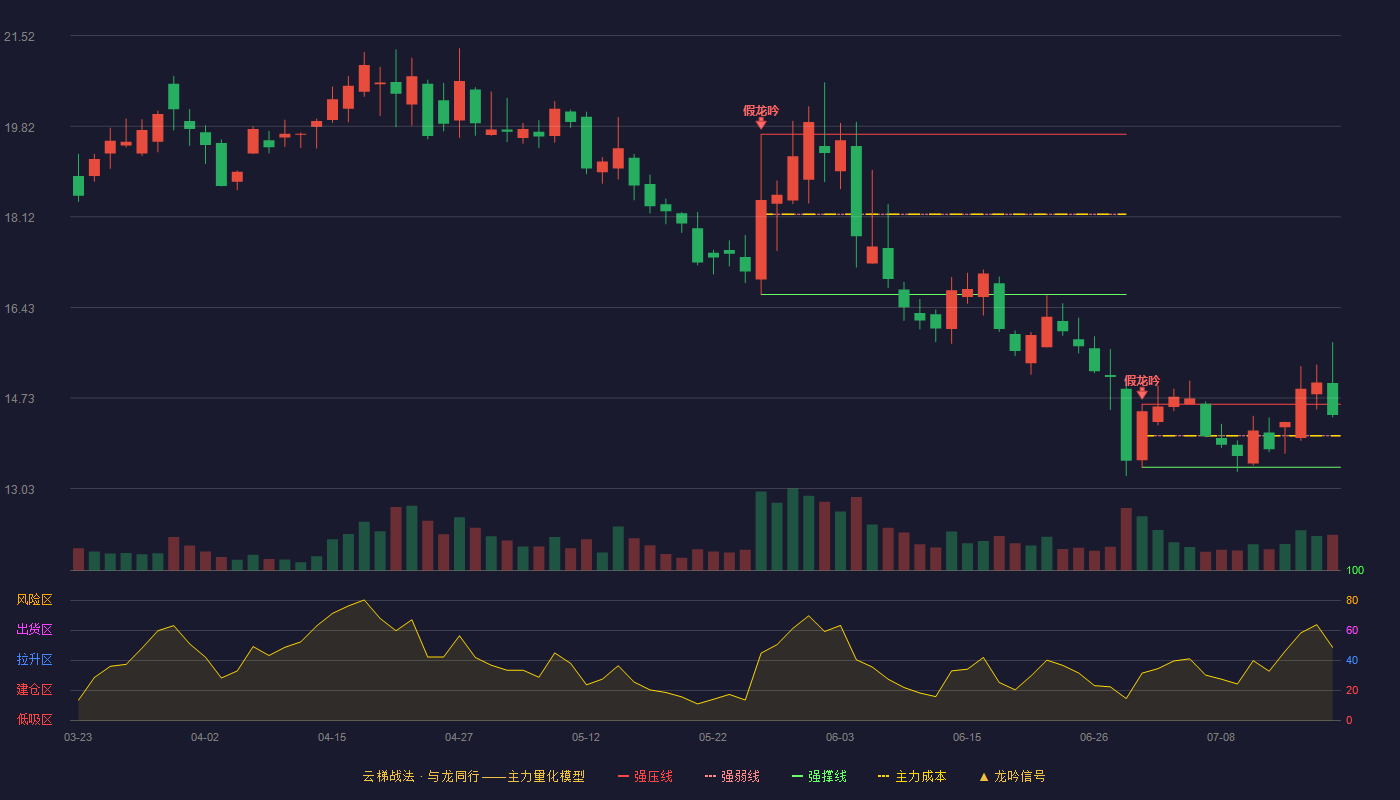Toggle the 强压线 legend entry
Image resolution: width=1400 pixels, height=800 pixels.
click(x=645, y=776)
